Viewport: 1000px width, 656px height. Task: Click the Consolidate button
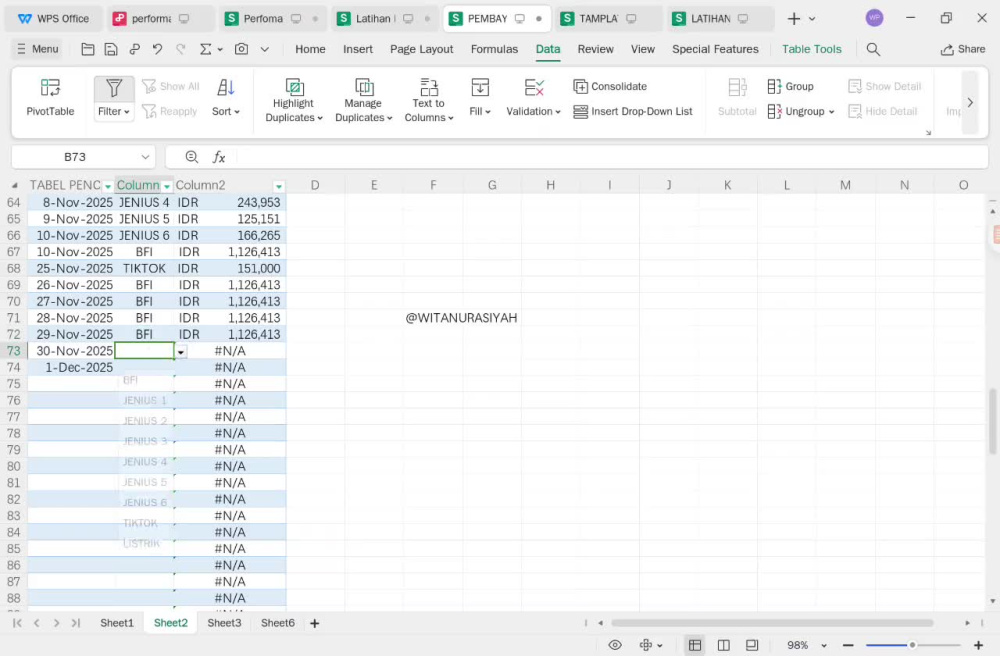610,86
